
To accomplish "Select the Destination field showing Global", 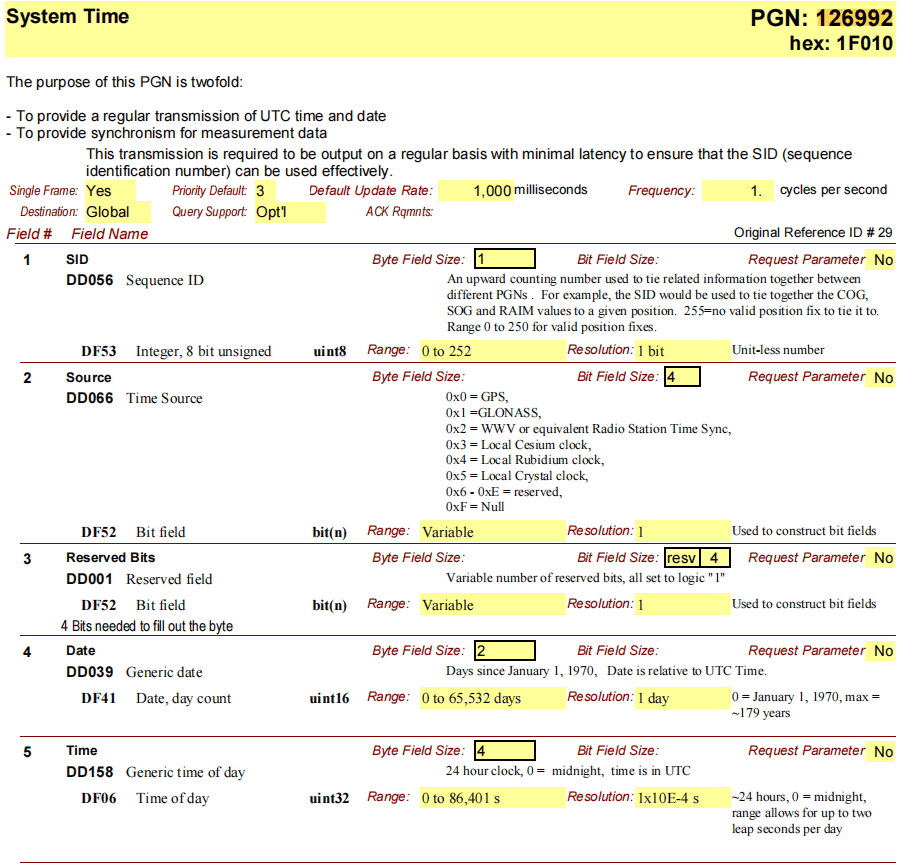I will point(118,212).
